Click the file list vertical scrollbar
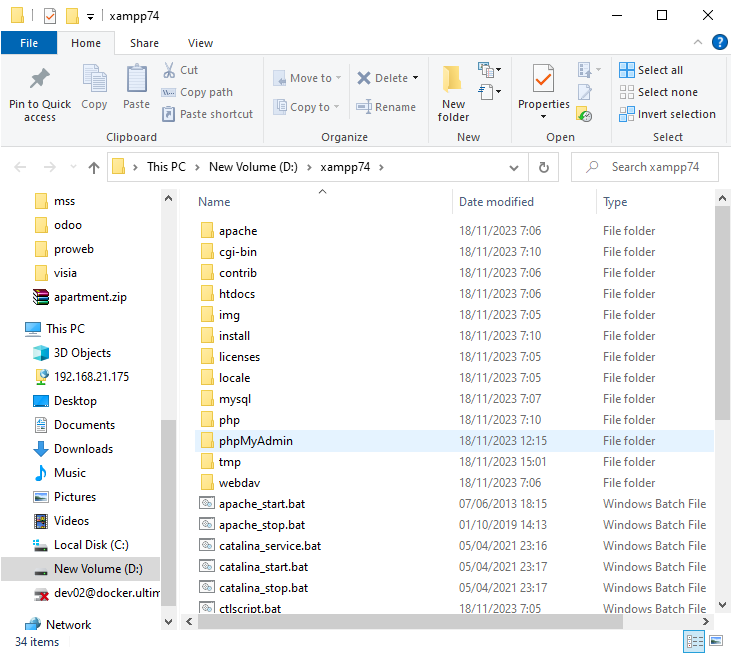732x654 pixels. 722,314
